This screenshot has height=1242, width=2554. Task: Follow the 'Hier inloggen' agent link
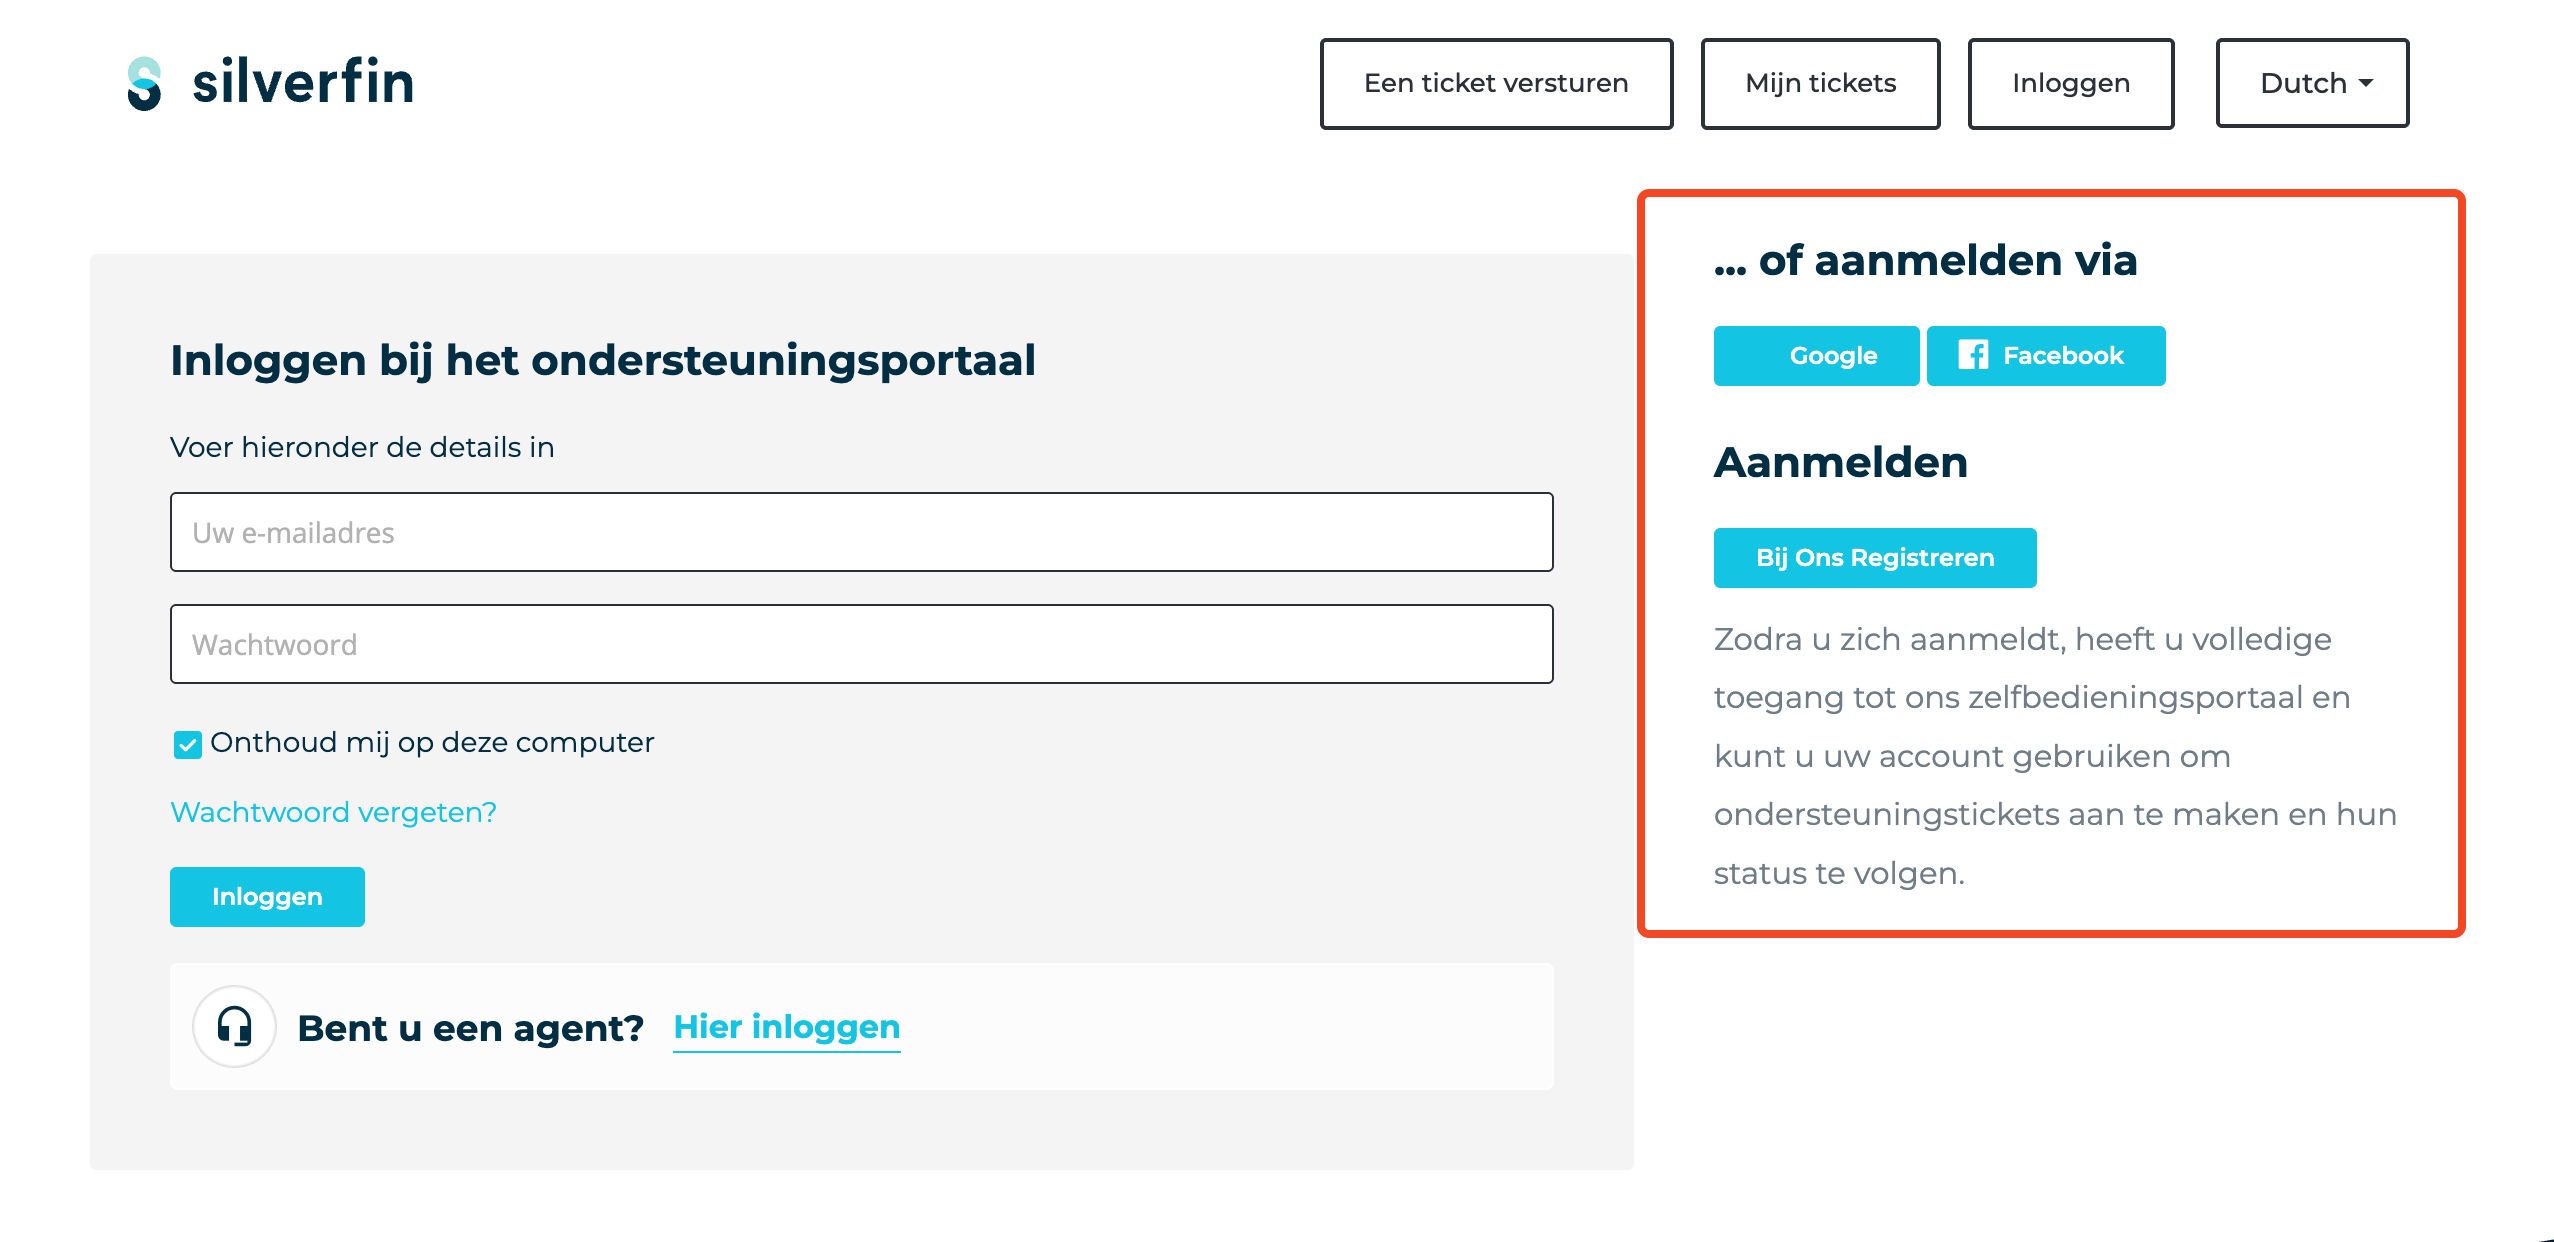click(x=787, y=1027)
